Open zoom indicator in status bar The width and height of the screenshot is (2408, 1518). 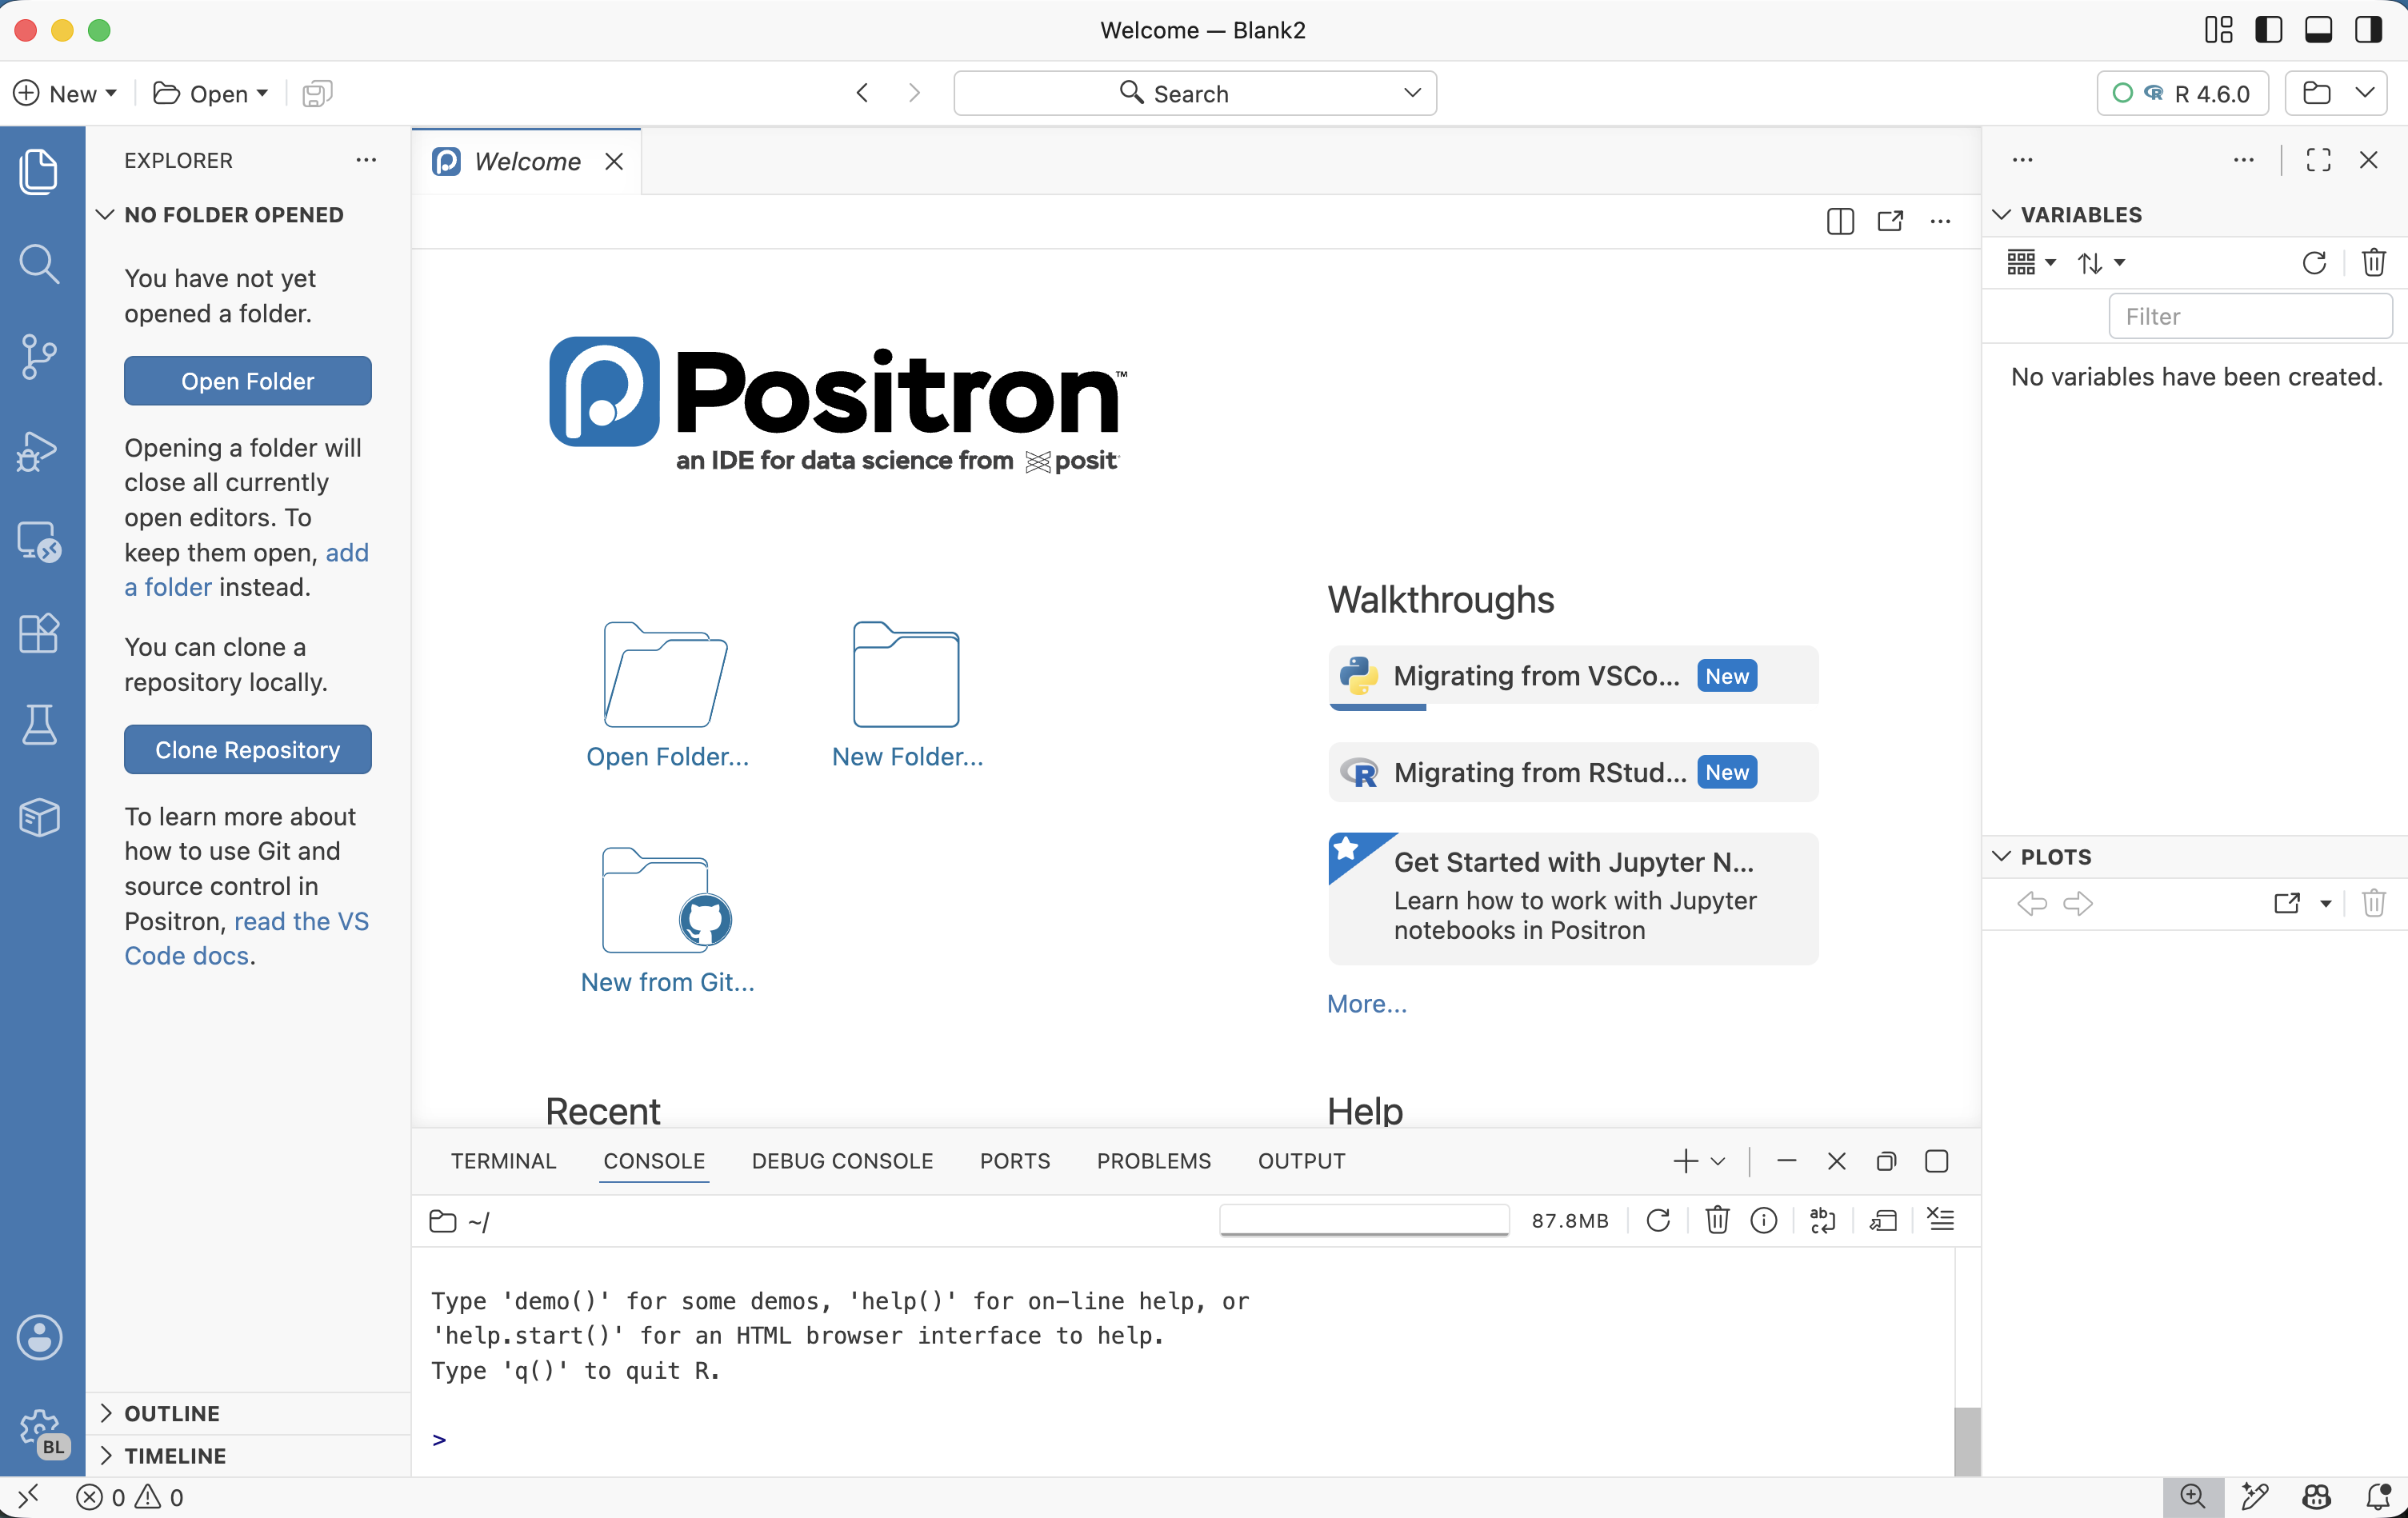[2192, 1496]
